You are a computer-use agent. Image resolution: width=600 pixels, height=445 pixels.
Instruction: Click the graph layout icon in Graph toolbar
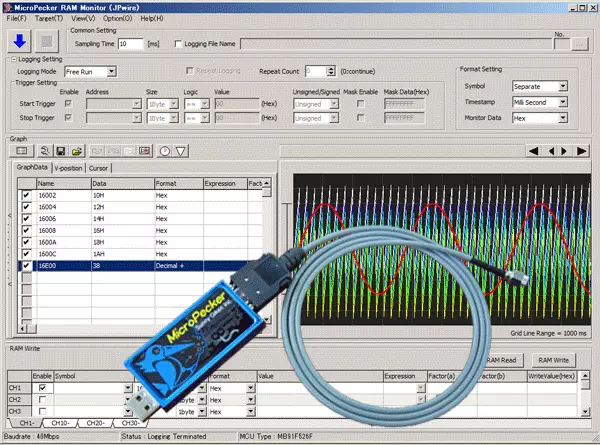[20, 151]
